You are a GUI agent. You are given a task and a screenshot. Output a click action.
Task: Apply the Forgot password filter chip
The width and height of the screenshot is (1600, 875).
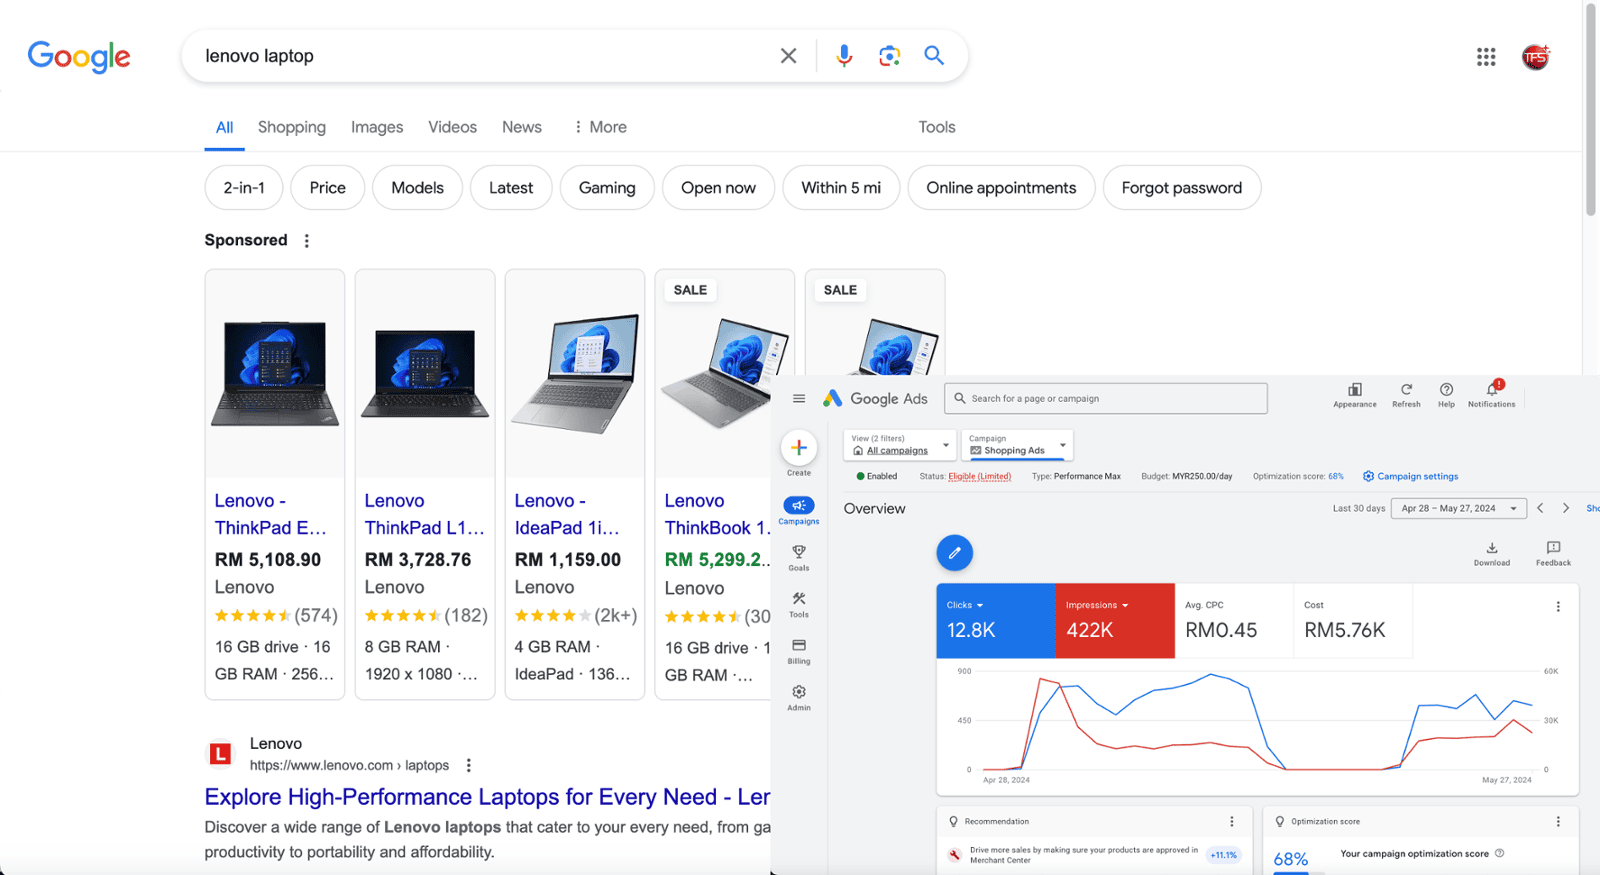coord(1181,188)
